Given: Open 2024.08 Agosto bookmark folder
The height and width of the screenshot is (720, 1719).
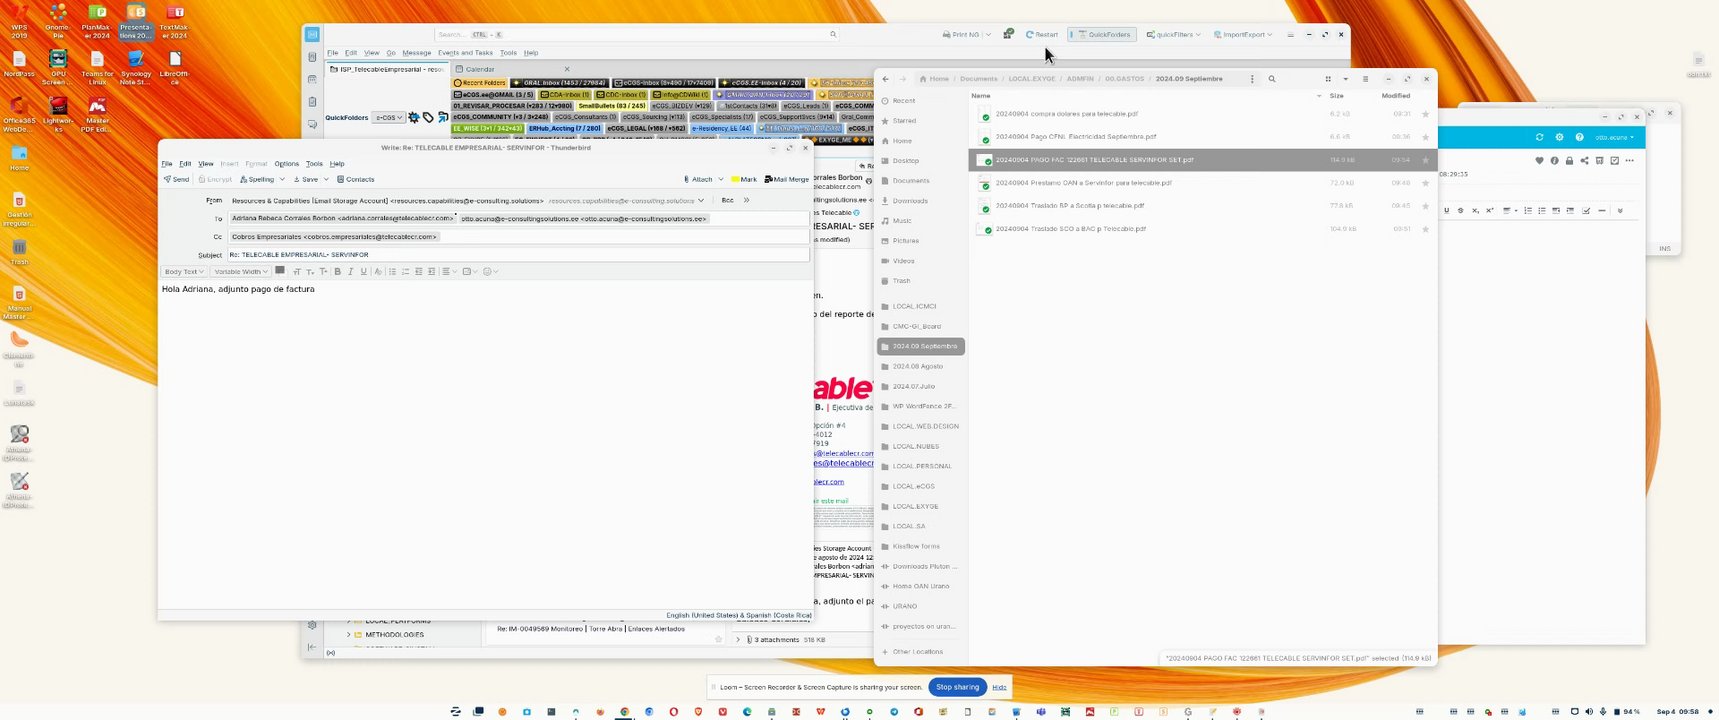Looking at the screenshot, I should pyautogui.click(x=917, y=366).
